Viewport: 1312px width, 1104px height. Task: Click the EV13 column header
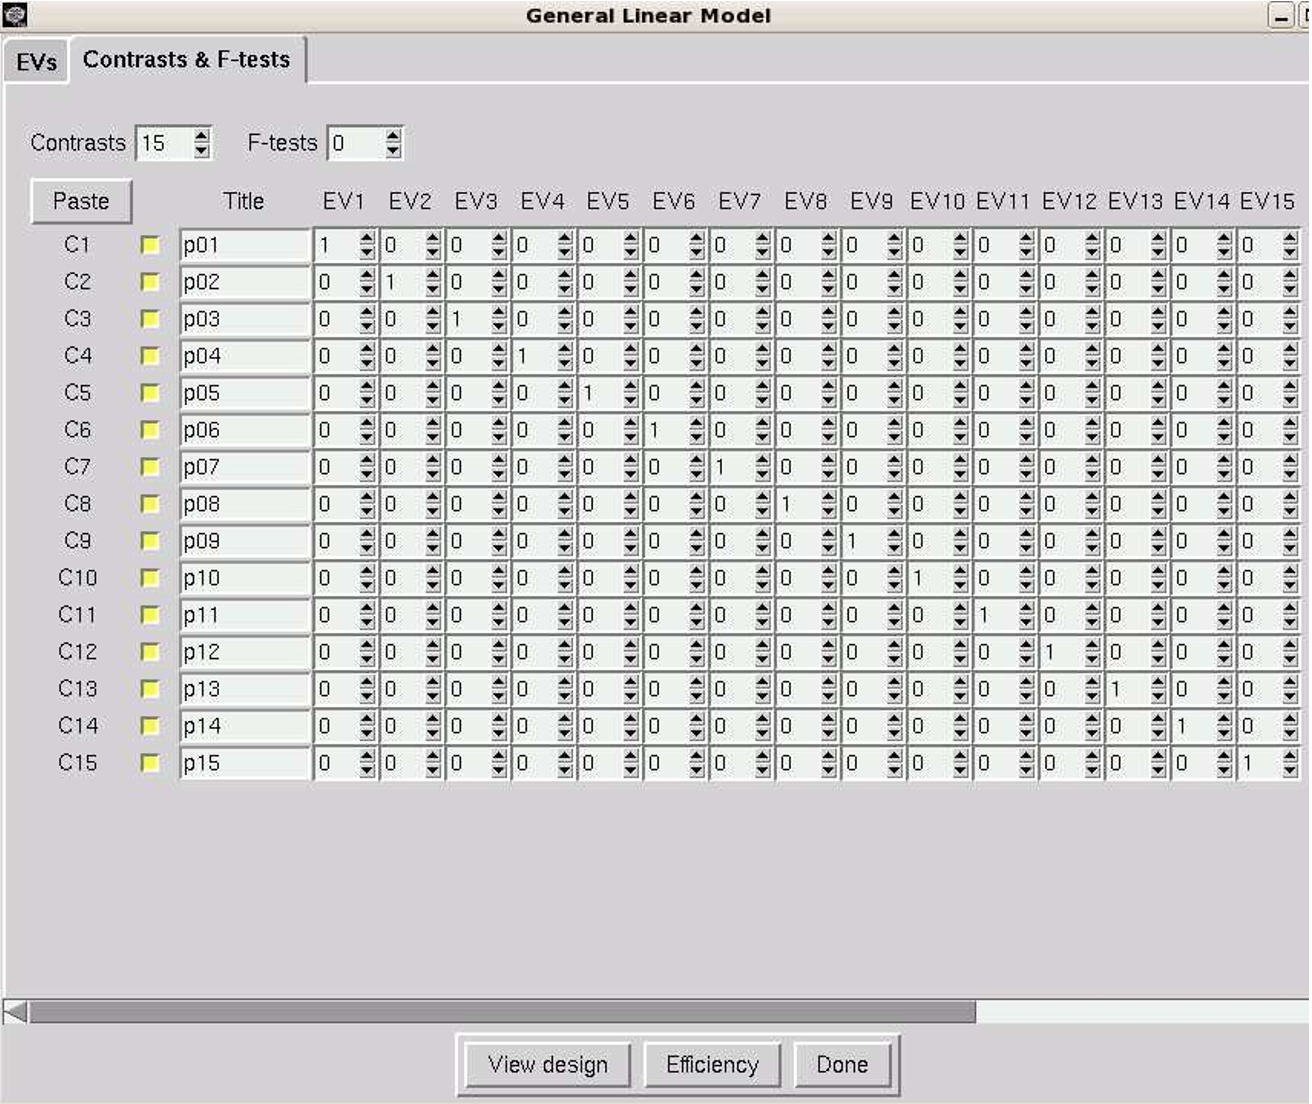point(1135,201)
